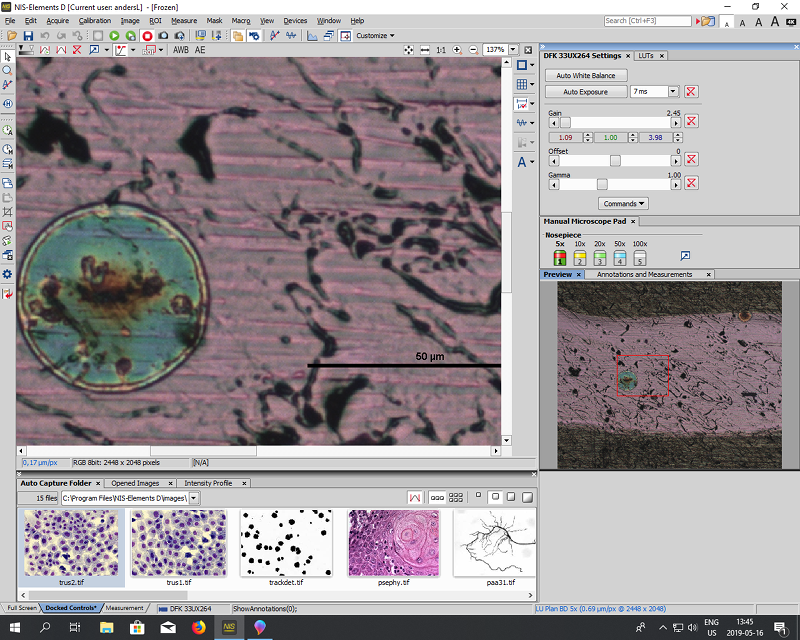Viewport: 800px width, 640px height.
Task: Click the AE auto exposure toolbar icon
Action: pos(200,49)
